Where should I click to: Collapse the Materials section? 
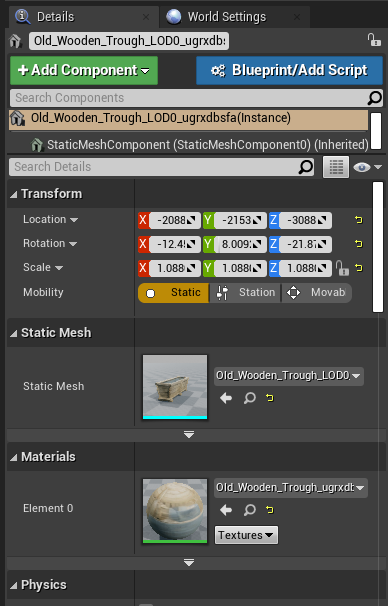tap(14, 457)
